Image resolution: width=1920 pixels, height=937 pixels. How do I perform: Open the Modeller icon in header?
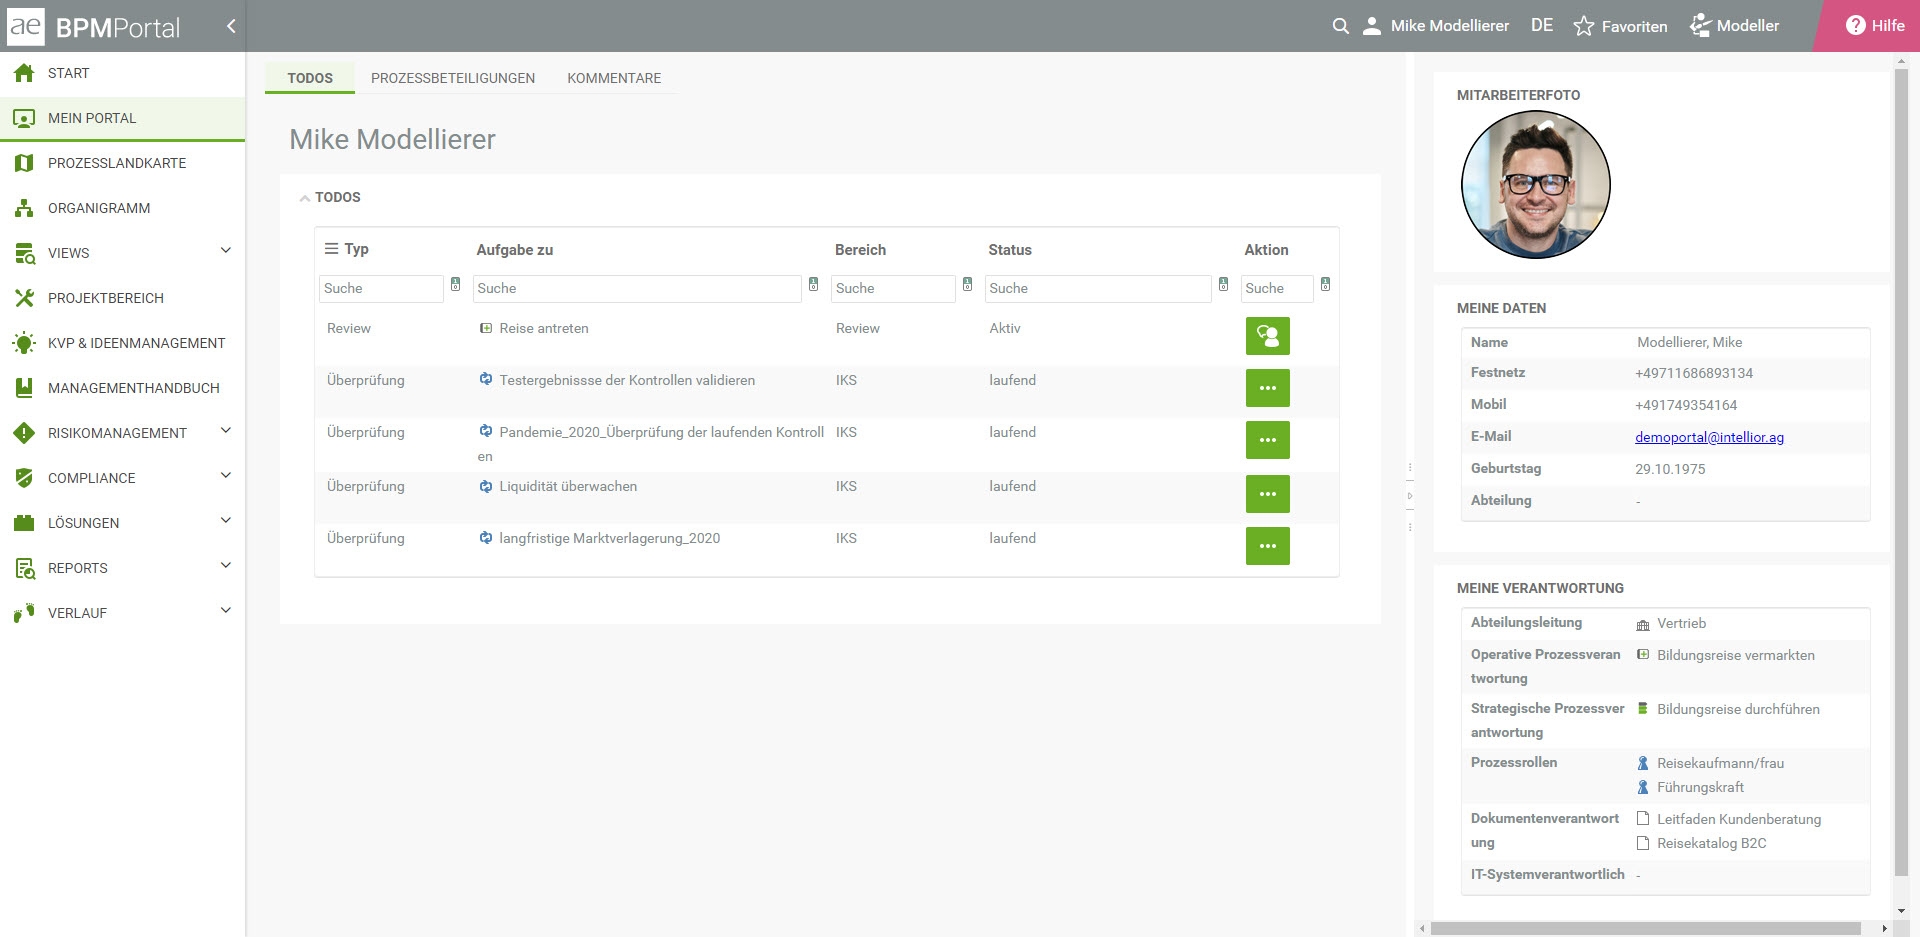(x=1700, y=26)
